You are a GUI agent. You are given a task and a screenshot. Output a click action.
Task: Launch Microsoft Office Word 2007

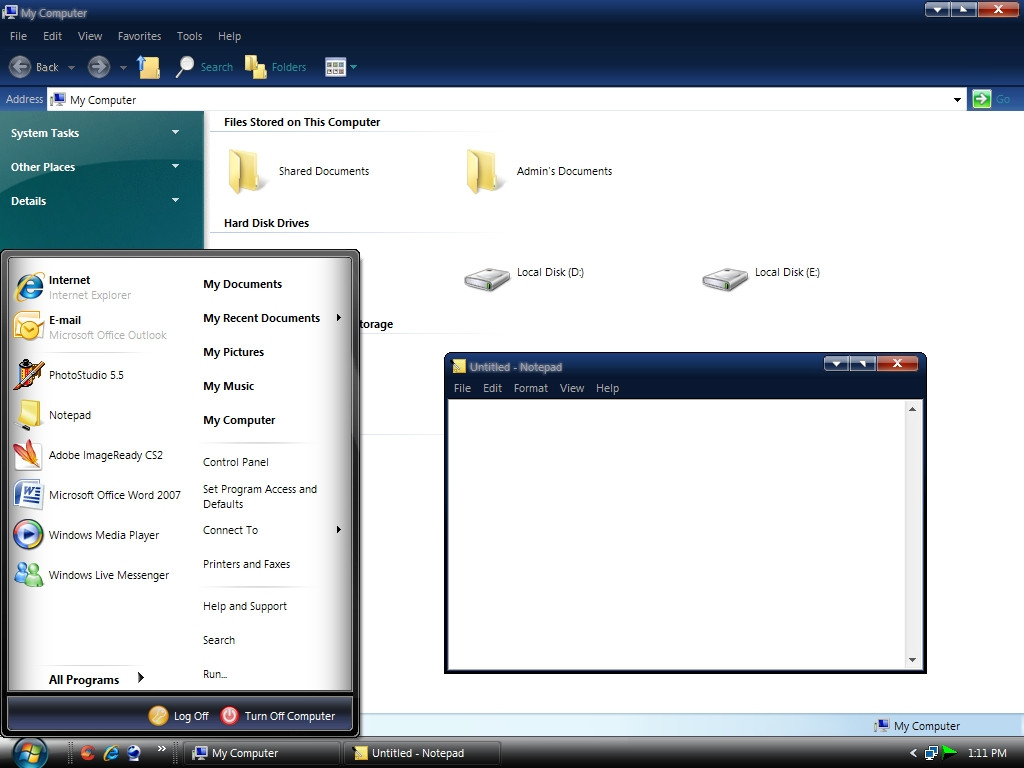click(96, 495)
